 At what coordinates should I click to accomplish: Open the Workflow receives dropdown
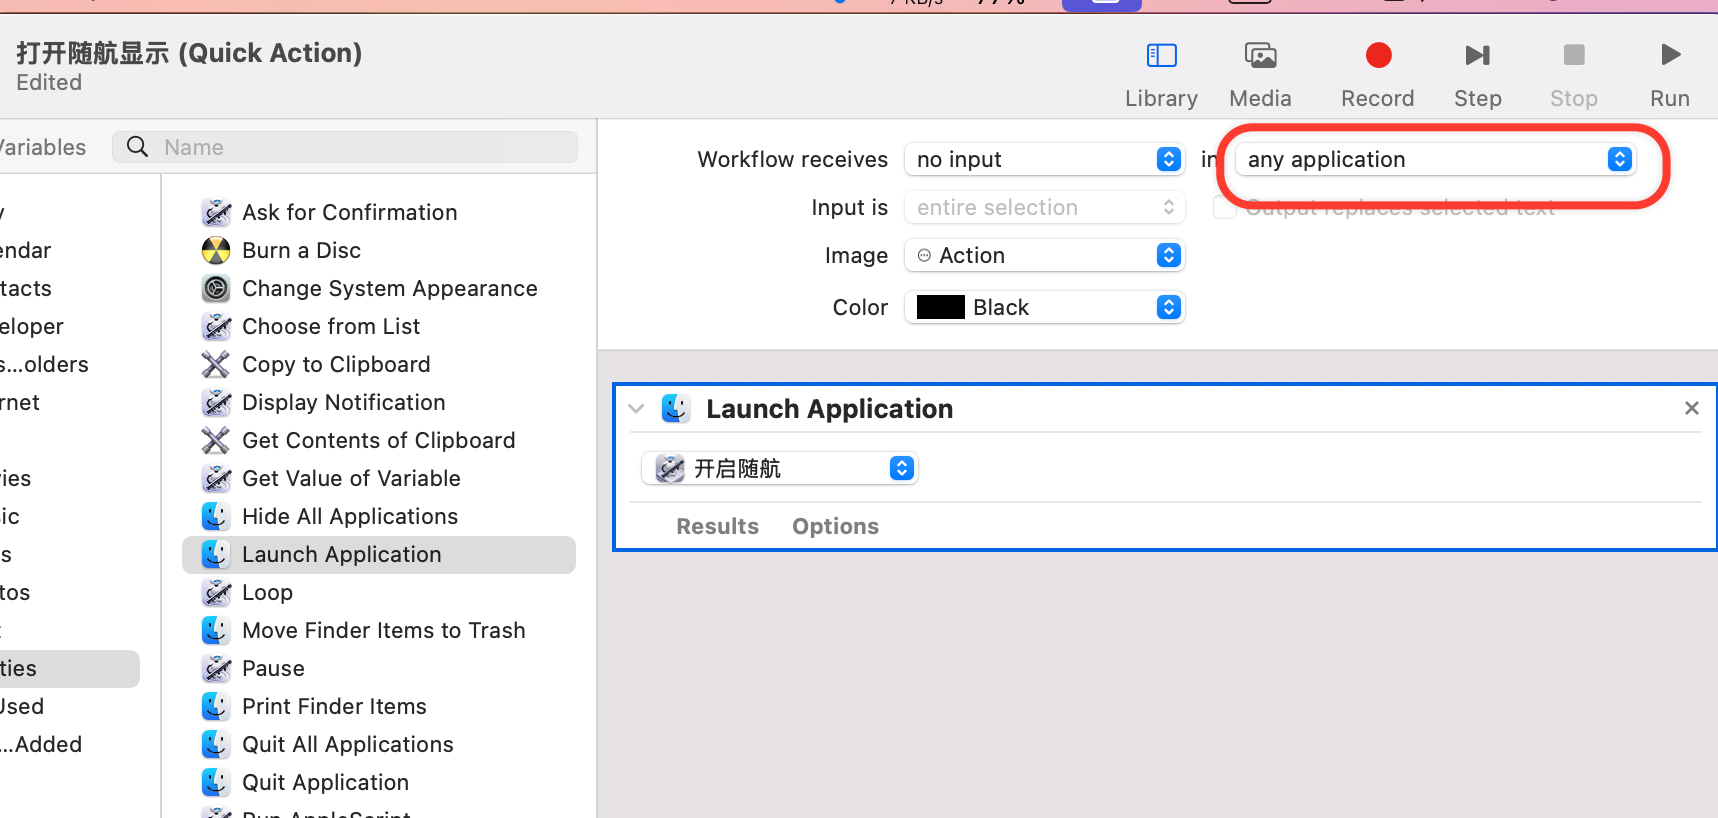tap(1044, 159)
